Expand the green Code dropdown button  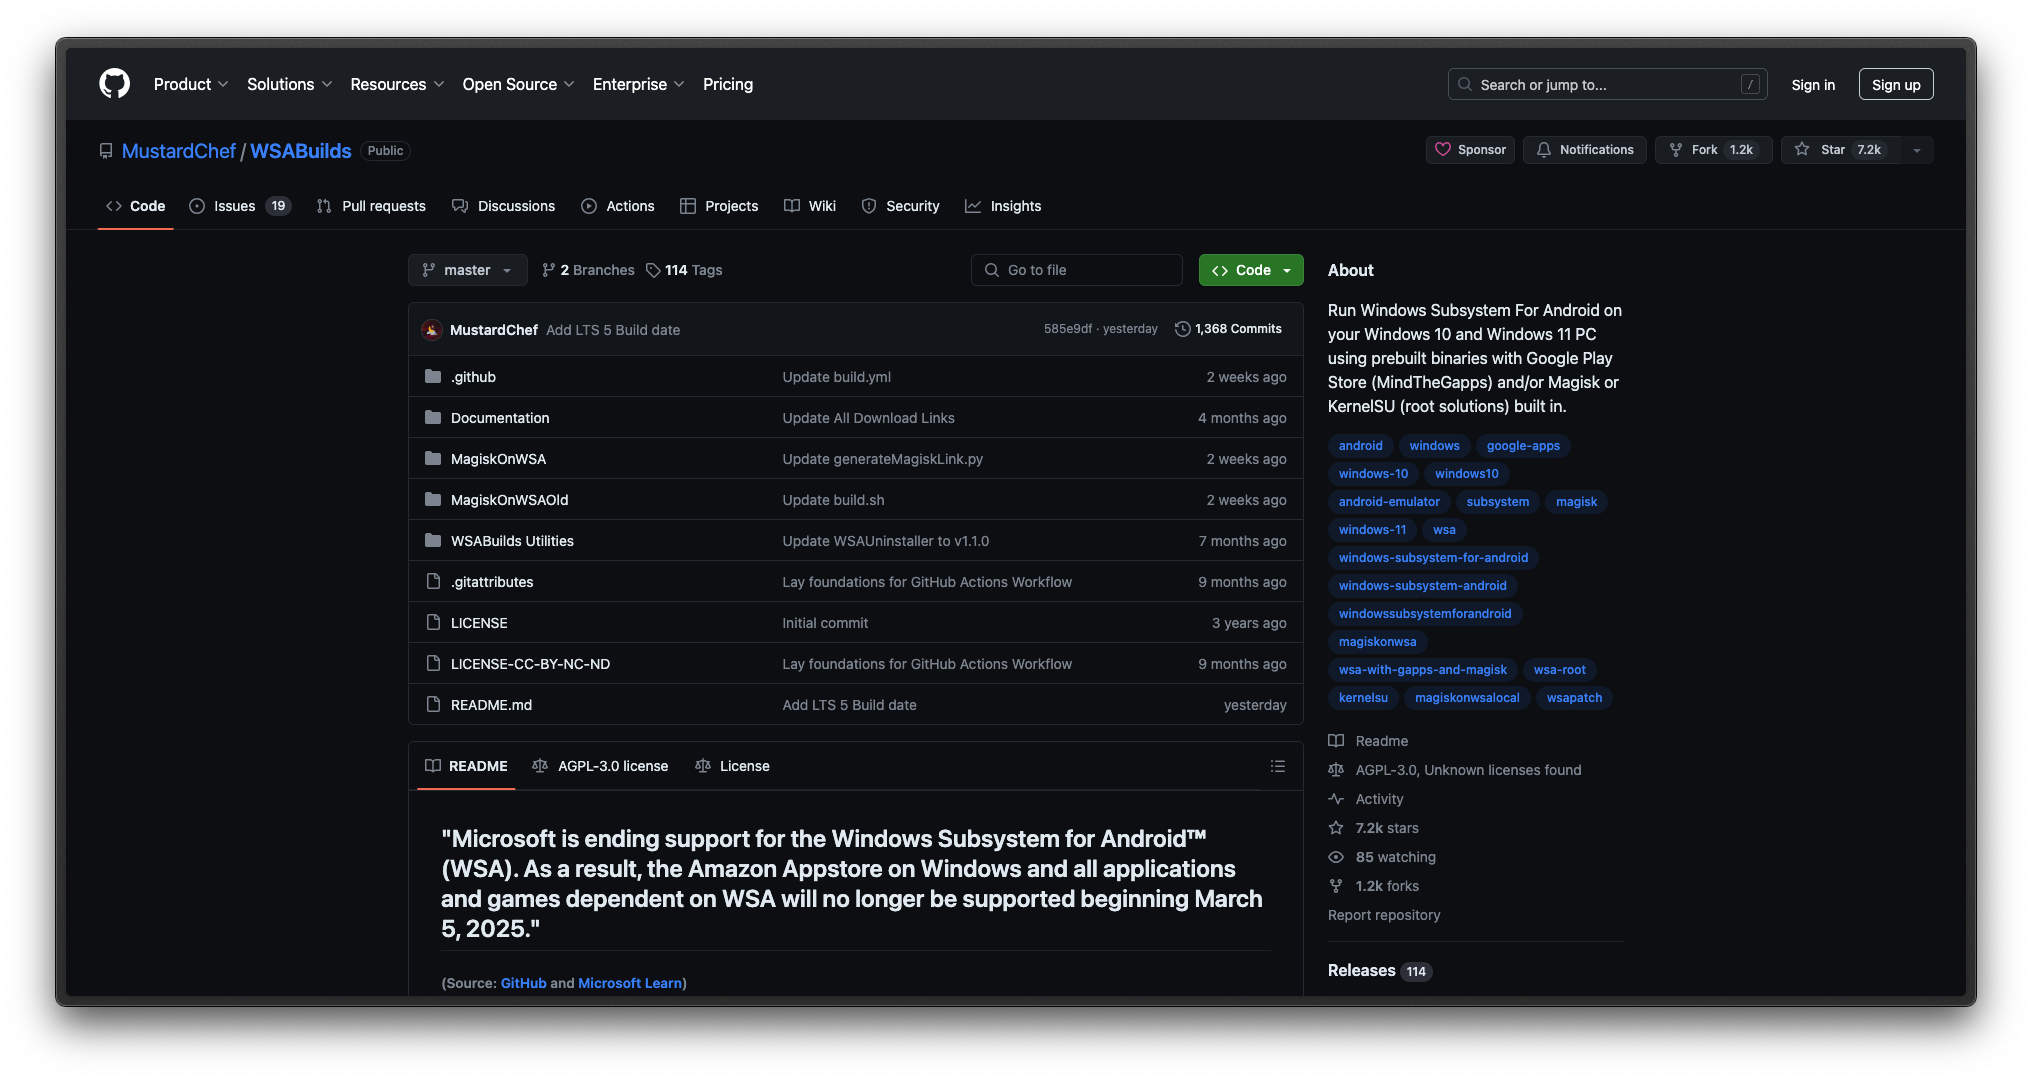[x=1250, y=270]
